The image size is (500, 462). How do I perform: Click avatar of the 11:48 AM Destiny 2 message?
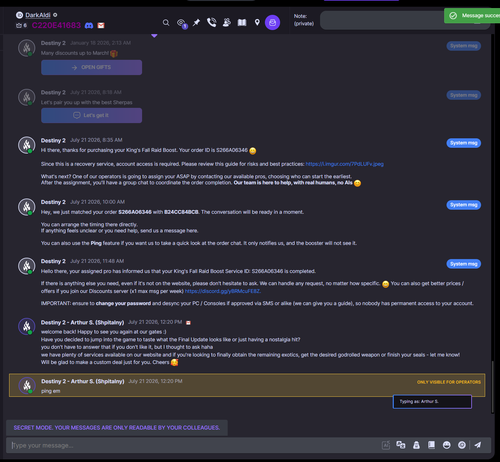tap(27, 266)
